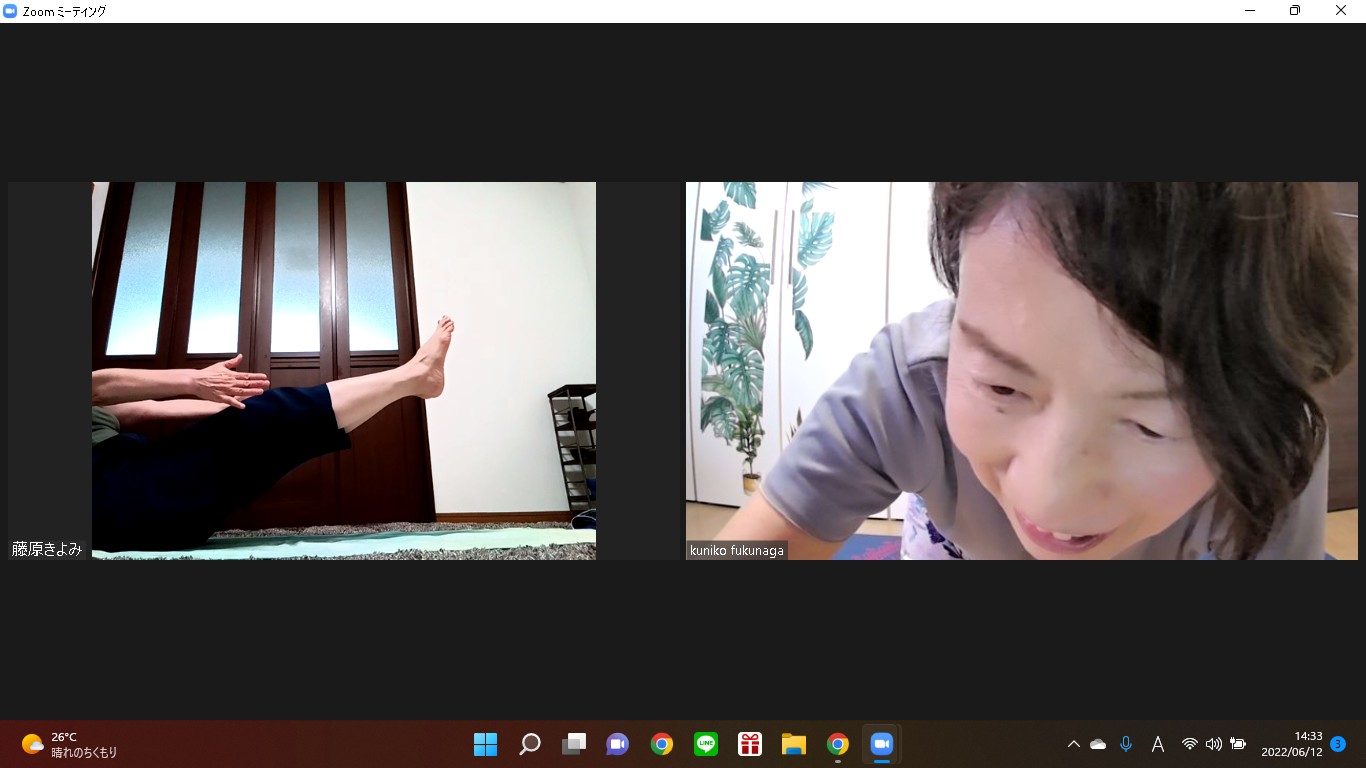The image size is (1366, 768).
Task: Open the LINE app from taskbar
Action: pos(706,744)
